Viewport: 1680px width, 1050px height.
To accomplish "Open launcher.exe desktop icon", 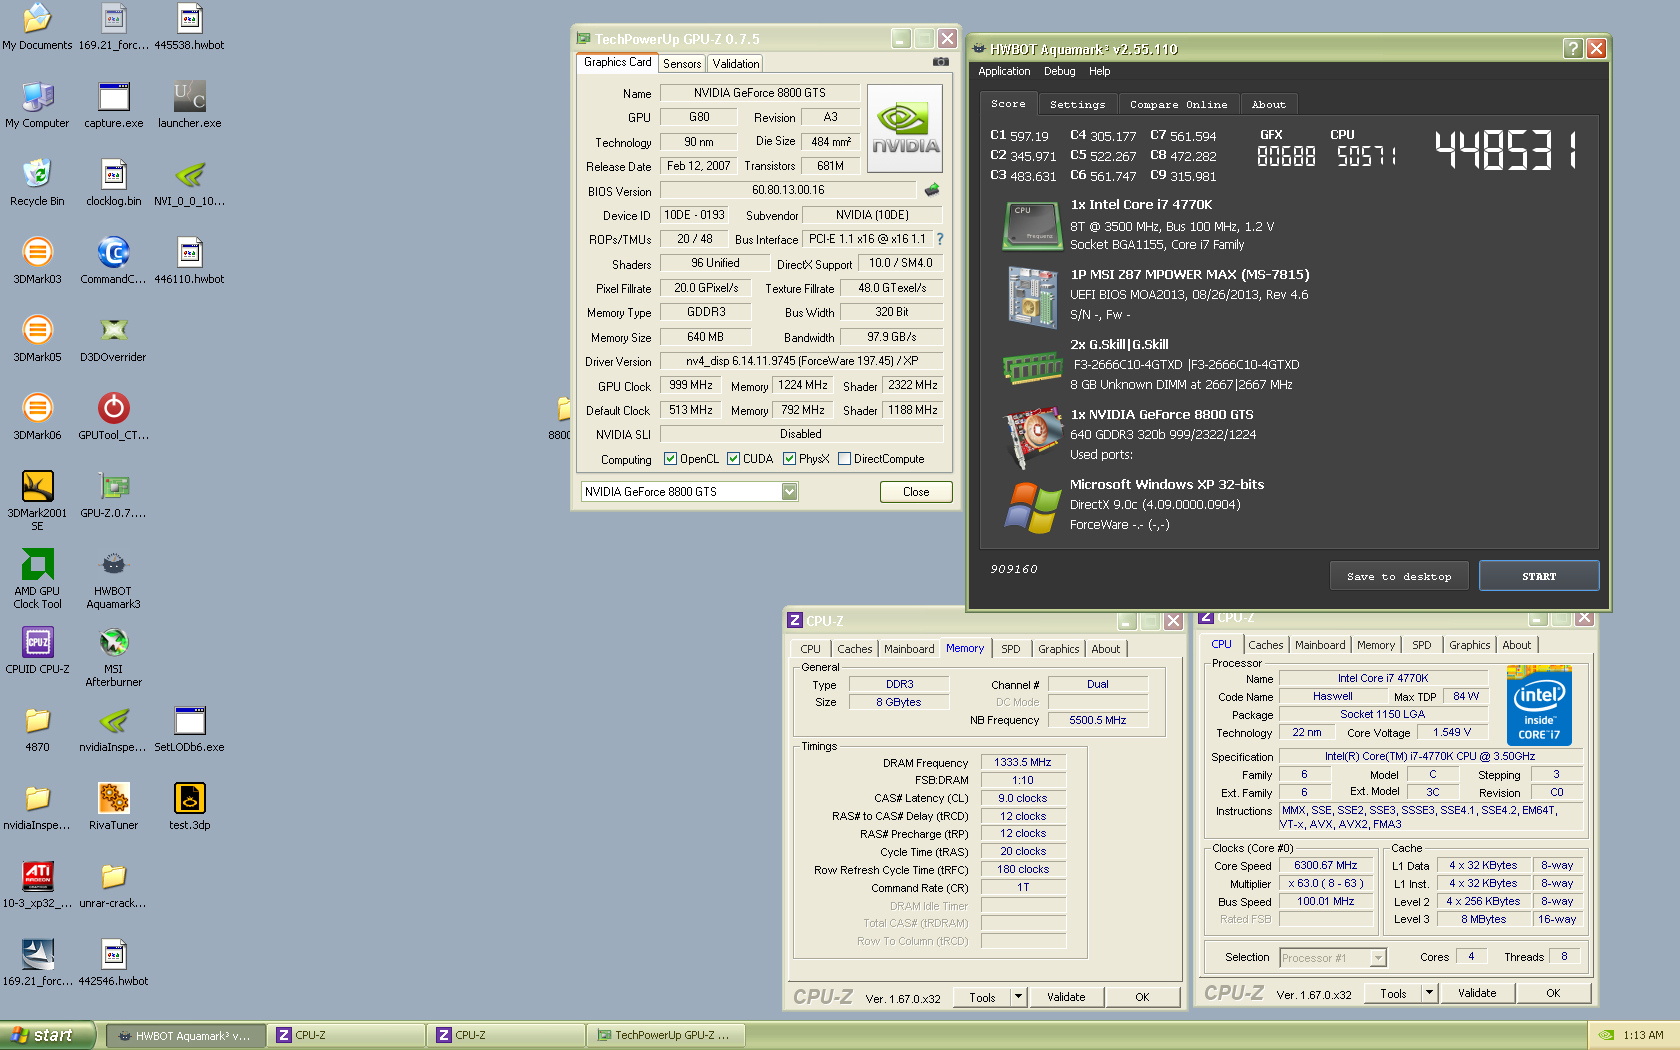I will coord(189,105).
